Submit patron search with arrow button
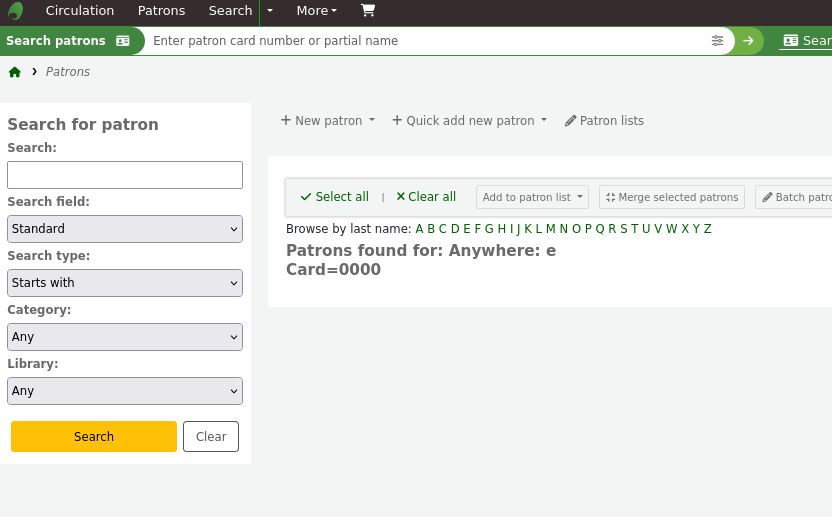Screen dimensions: 832x517 click(x=748, y=41)
